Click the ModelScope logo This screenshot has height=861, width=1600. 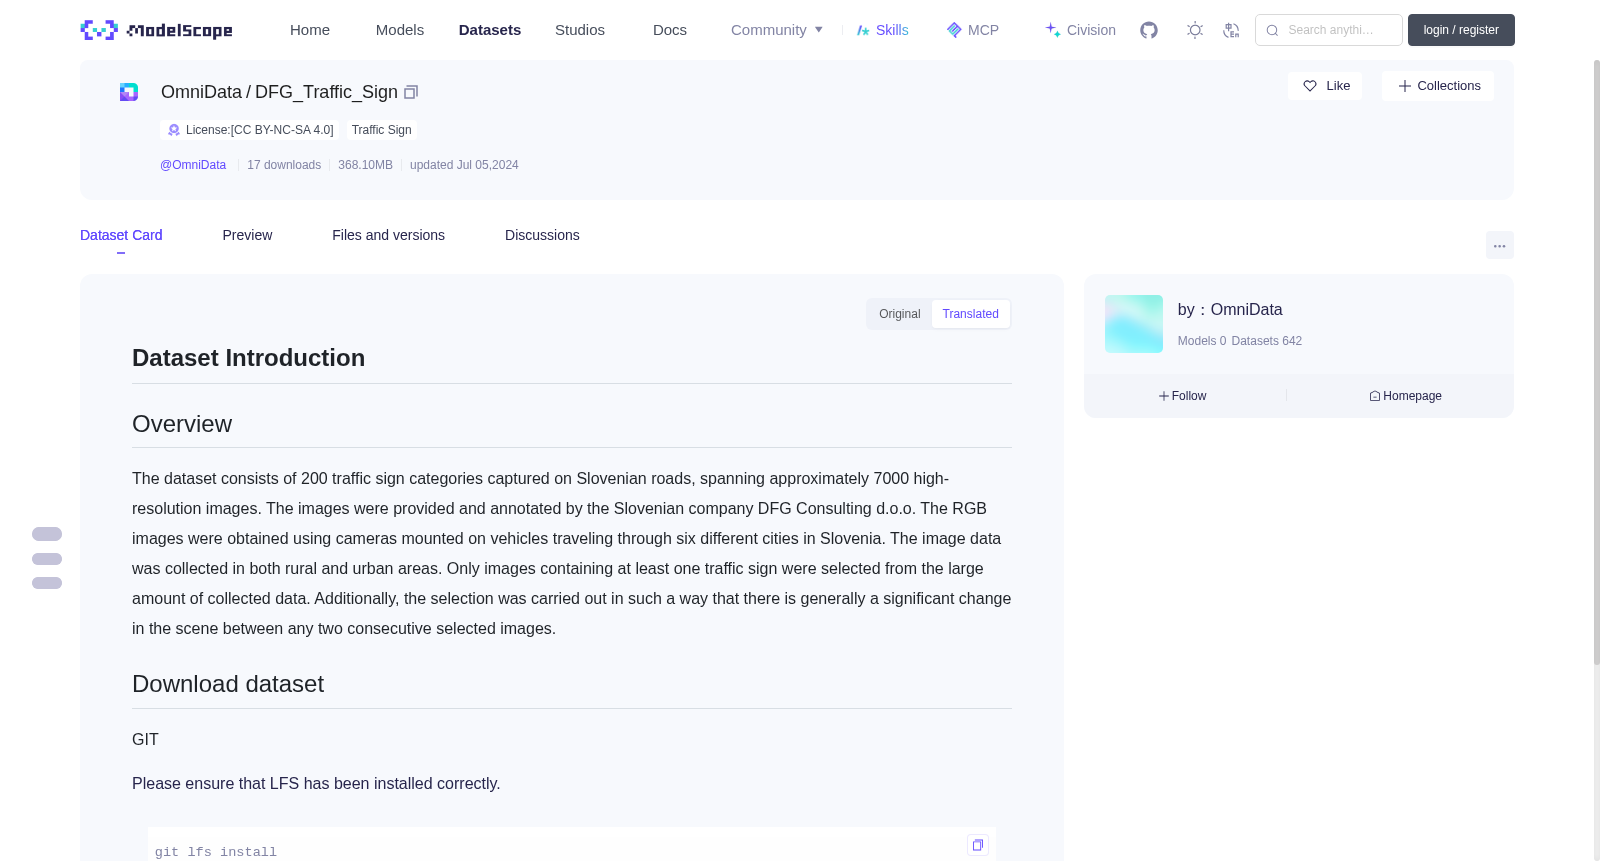[x=157, y=30]
